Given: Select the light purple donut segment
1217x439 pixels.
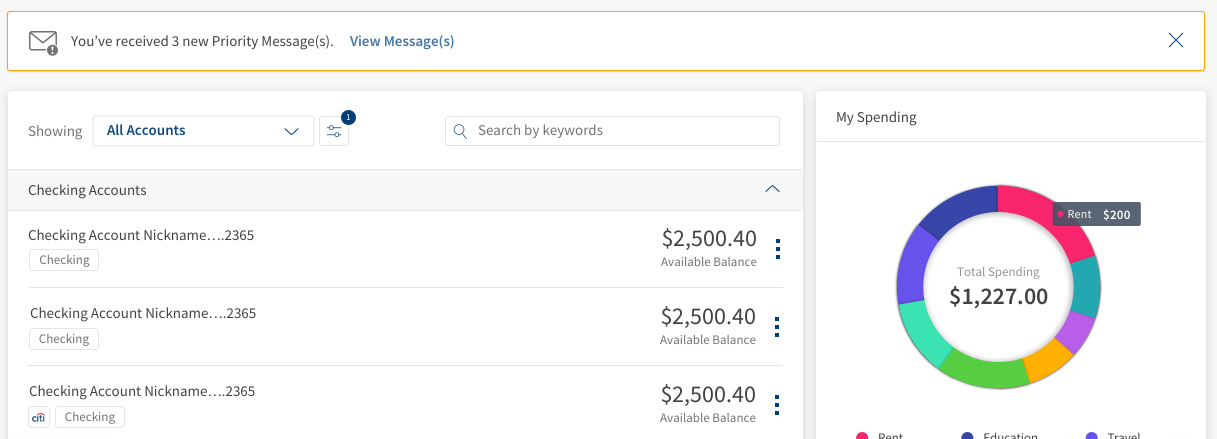Looking at the screenshot, I should coord(1076,333).
